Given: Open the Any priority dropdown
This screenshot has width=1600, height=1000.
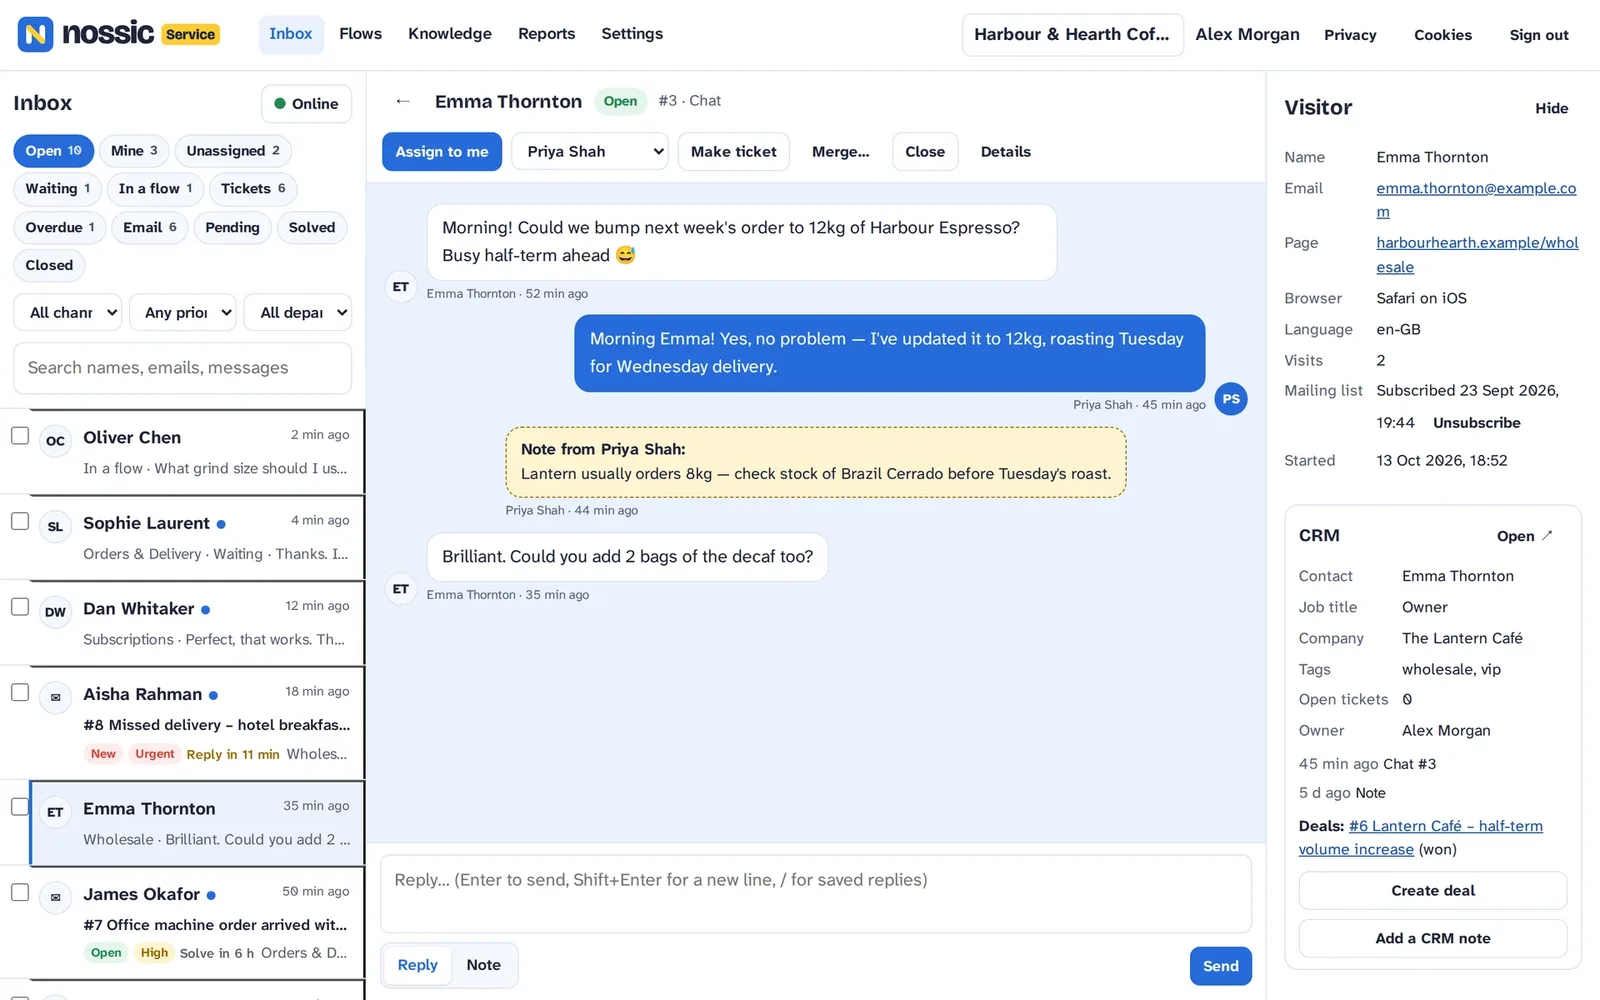Looking at the screenshot, I should pos(183,313).
